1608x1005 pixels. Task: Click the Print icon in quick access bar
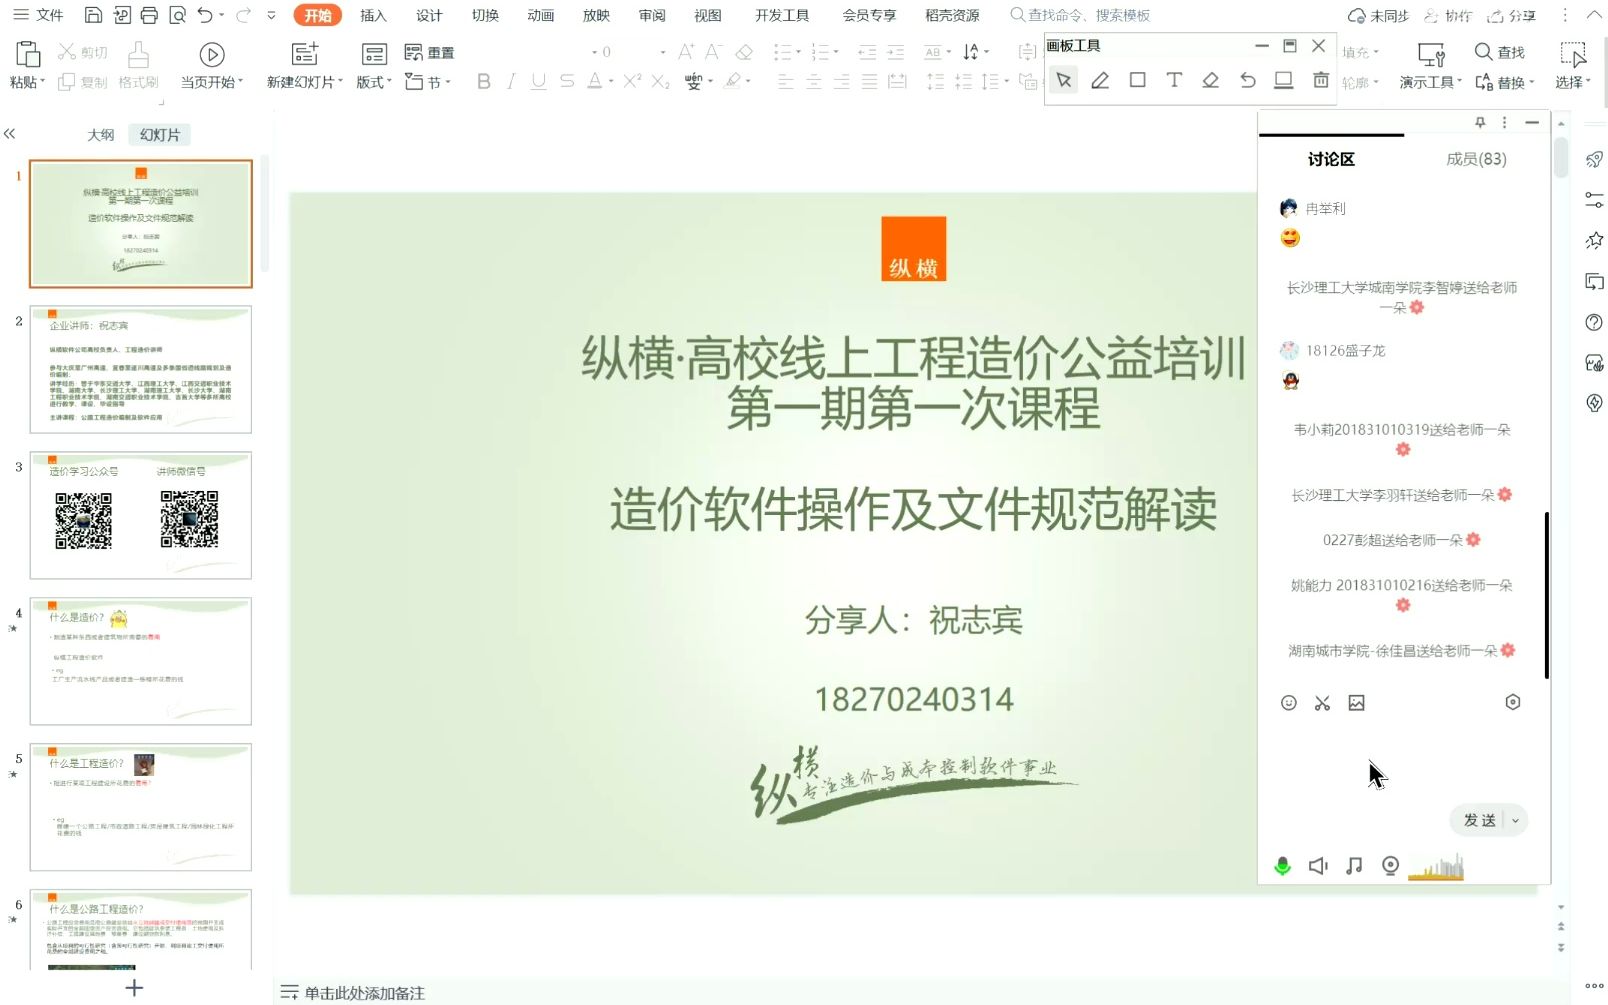pyautogui.click(x=149, y=15)
